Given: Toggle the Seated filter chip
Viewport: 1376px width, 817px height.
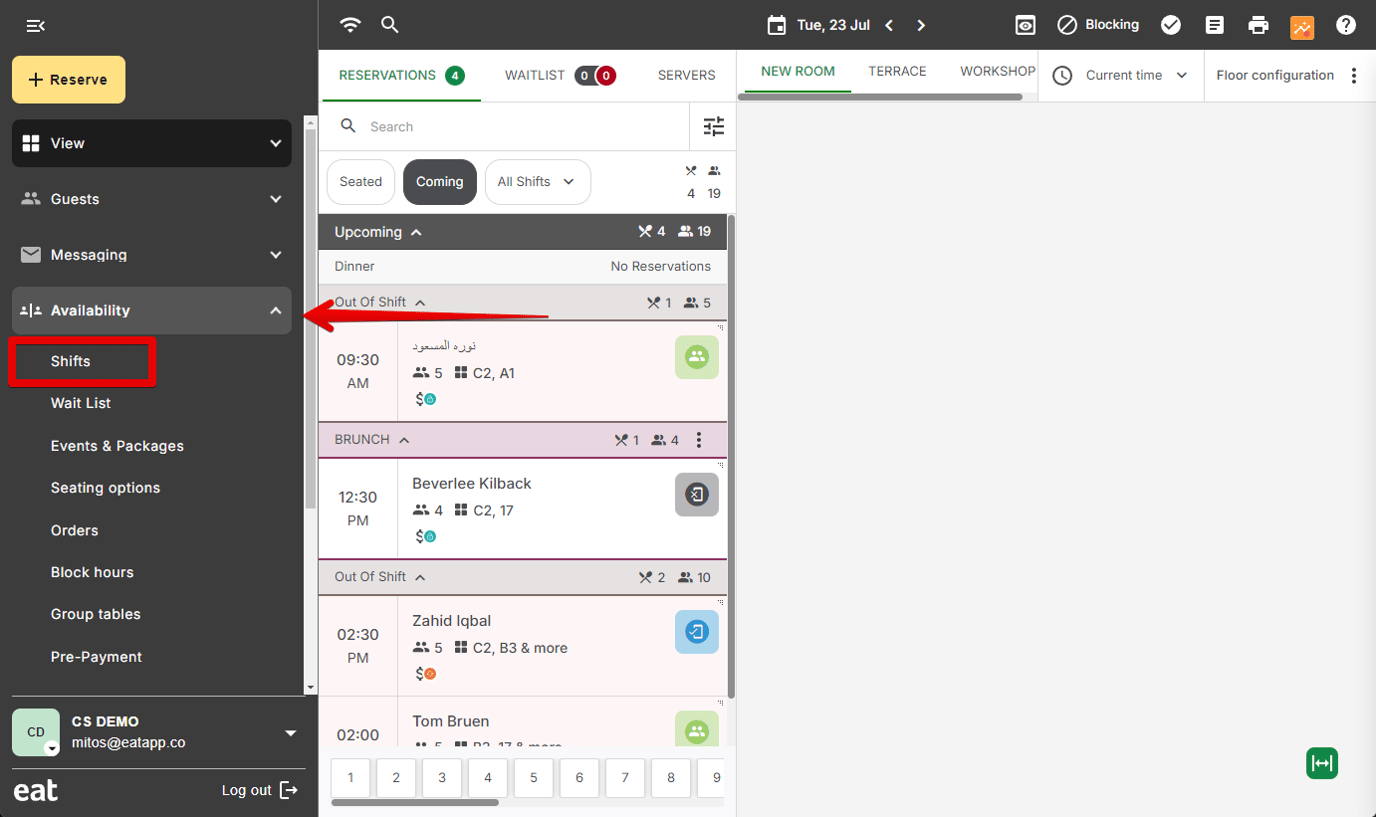Looking at the screenshot, I should (360, 182).
